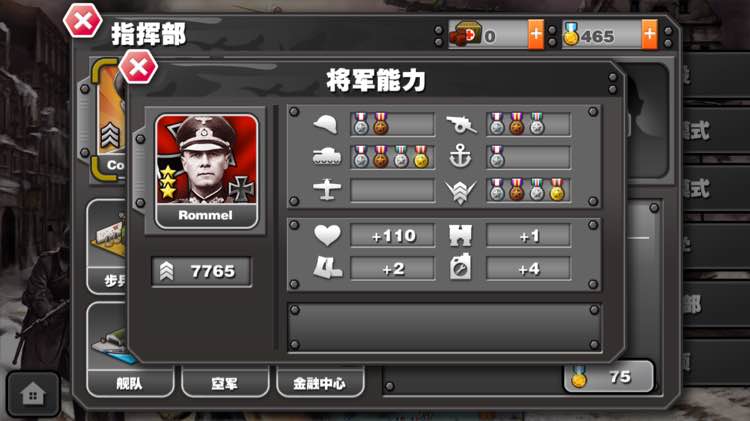Open the 空军 air force tab
Screen dimensions: 750x421
coord(225,383)
